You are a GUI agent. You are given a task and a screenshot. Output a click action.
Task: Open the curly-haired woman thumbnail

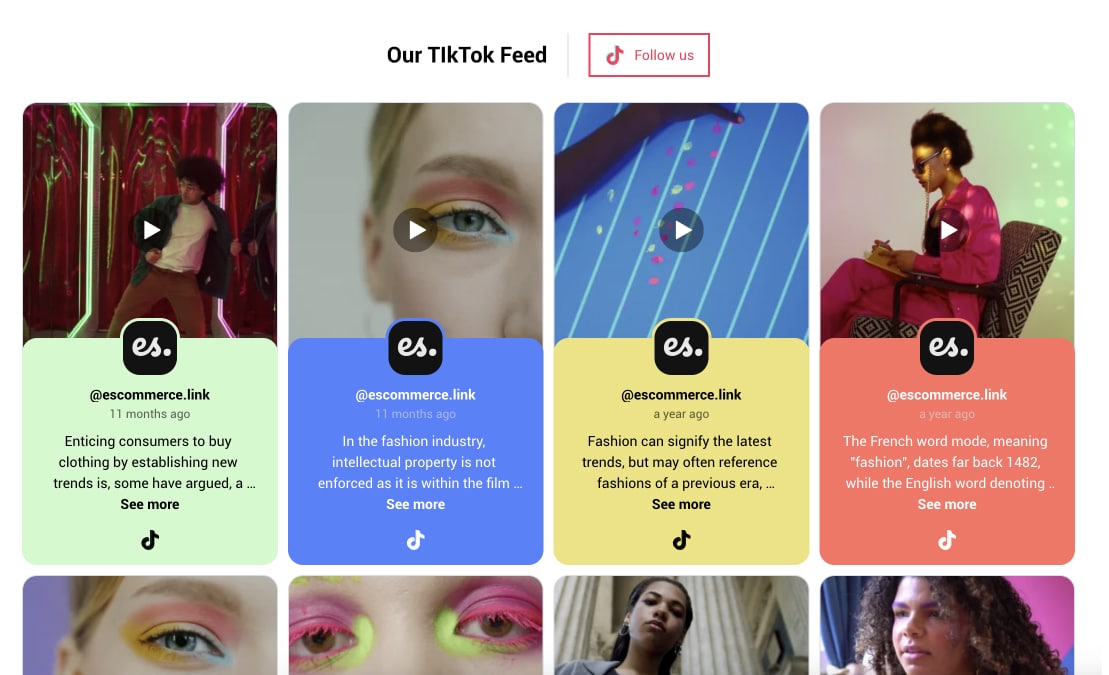(947, 625)
